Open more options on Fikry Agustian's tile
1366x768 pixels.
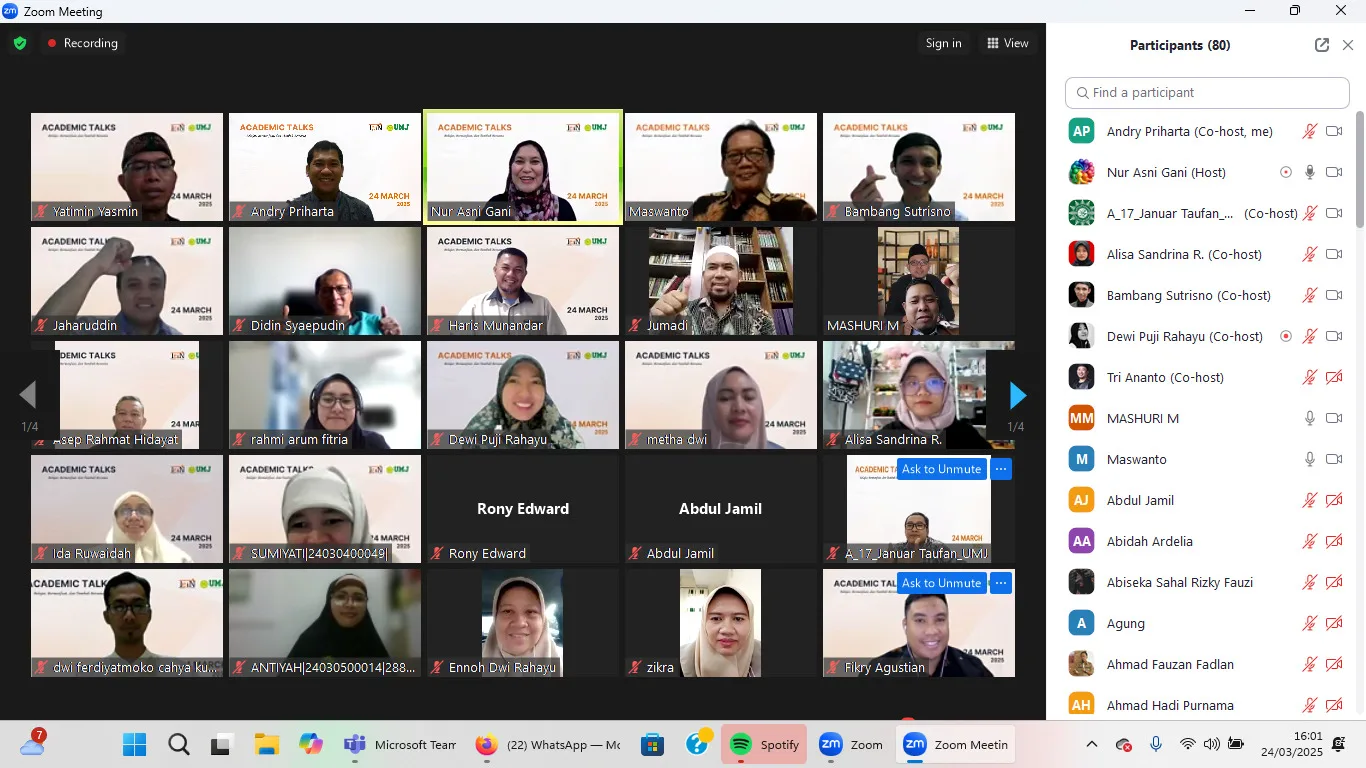[x=1001, y=583]
